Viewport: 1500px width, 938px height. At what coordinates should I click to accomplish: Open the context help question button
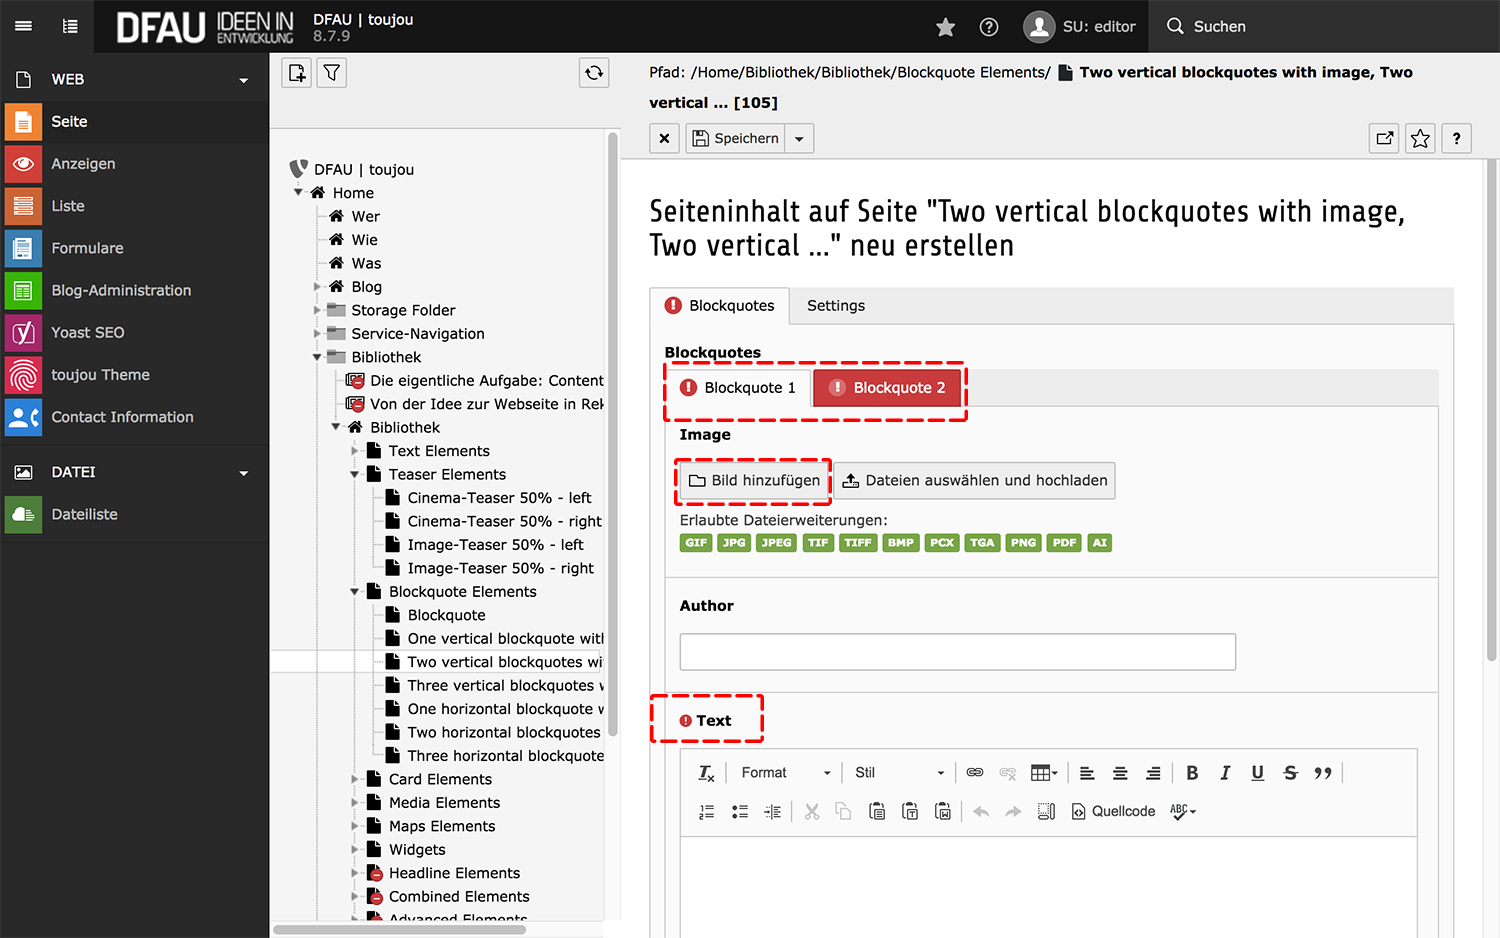pyautogui.click(x=1456, y=138)
